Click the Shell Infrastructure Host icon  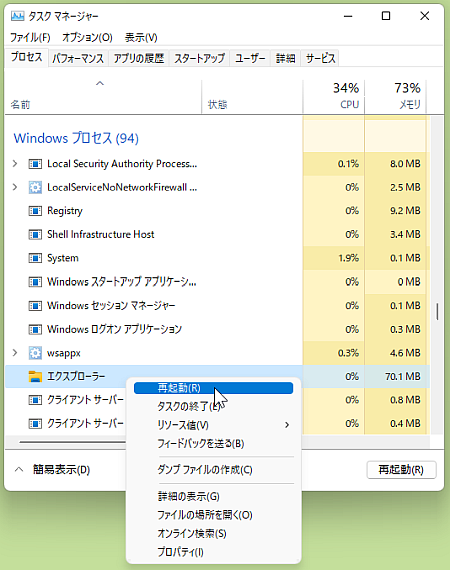point(35,234)
